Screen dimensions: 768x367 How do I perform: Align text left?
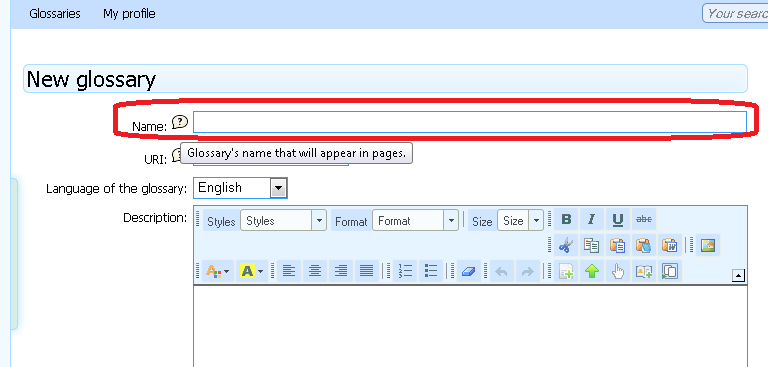(x=289, y=271)
